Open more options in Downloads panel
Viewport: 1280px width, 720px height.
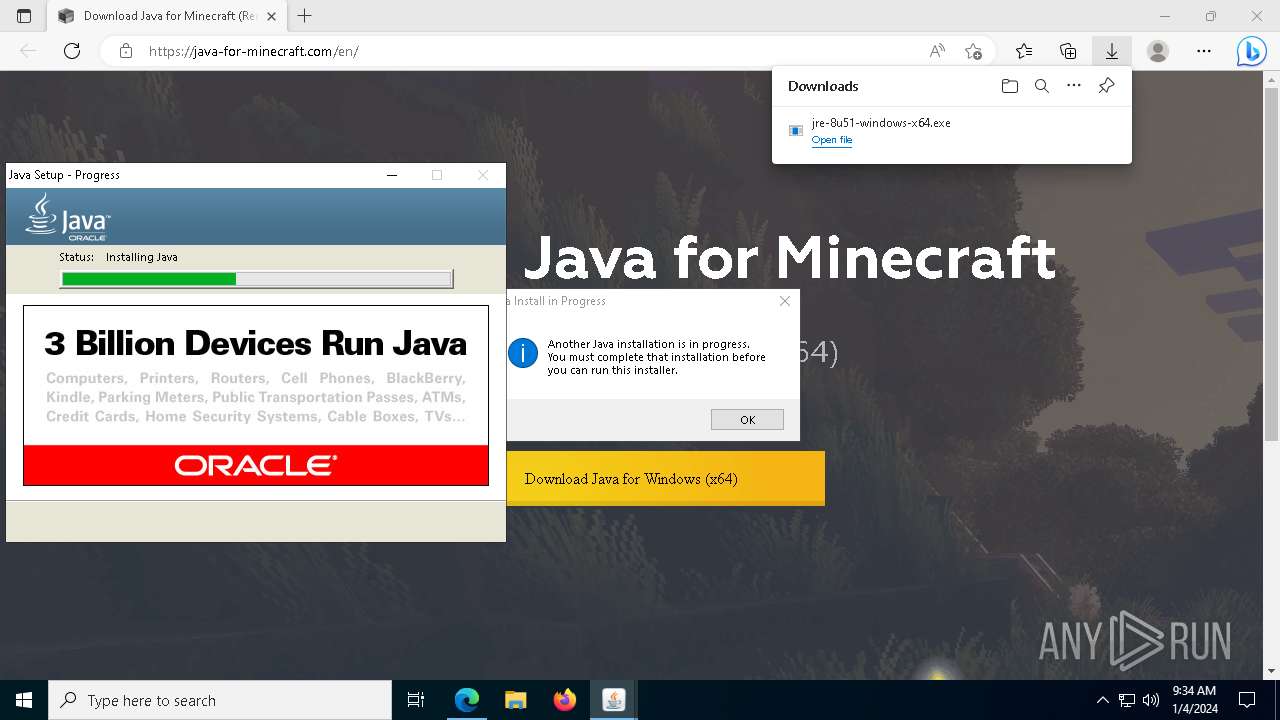coord(1074,86)
